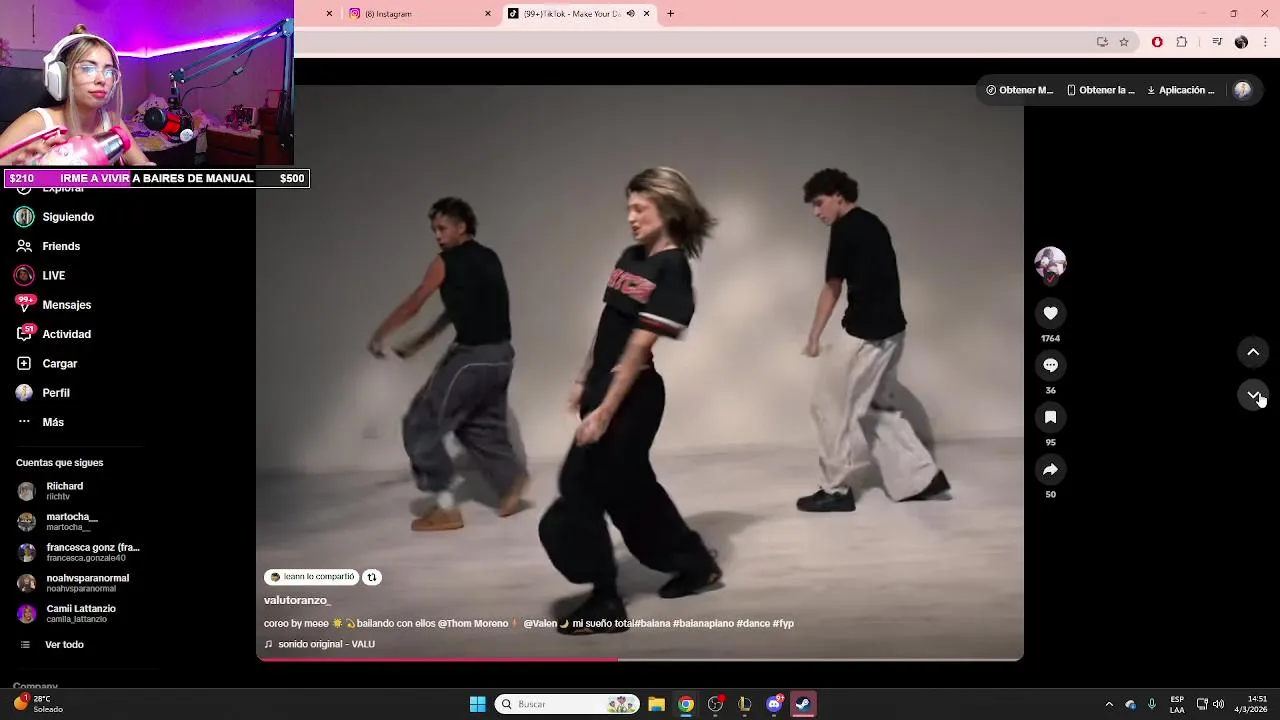Click the repost icon near caption
Viewport: 1280px width, 720px height.
(x=372, y=577)
